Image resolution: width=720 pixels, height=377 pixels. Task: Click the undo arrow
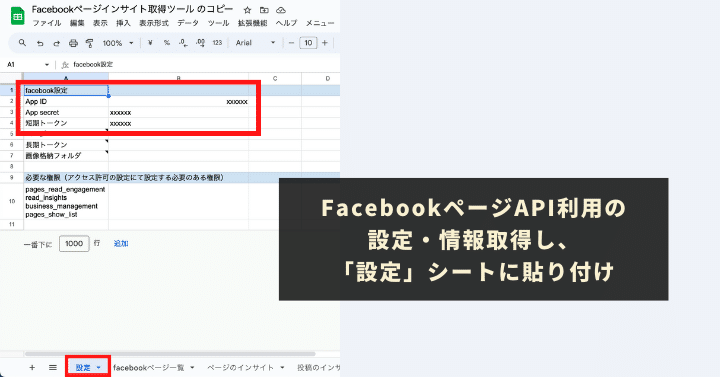(40, 43)
